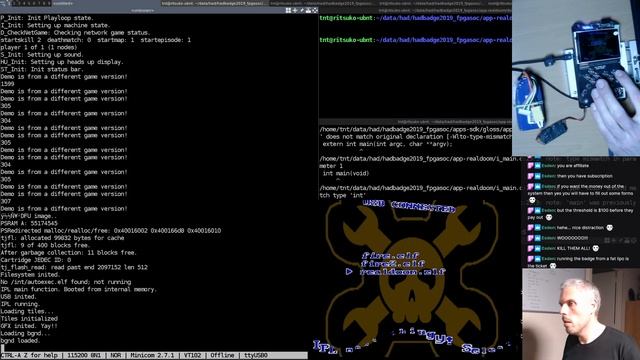Screen dimensions: 640x360
Task: Click the skull emoji after 'KILL THEM ALL!'
Action: 596,248
